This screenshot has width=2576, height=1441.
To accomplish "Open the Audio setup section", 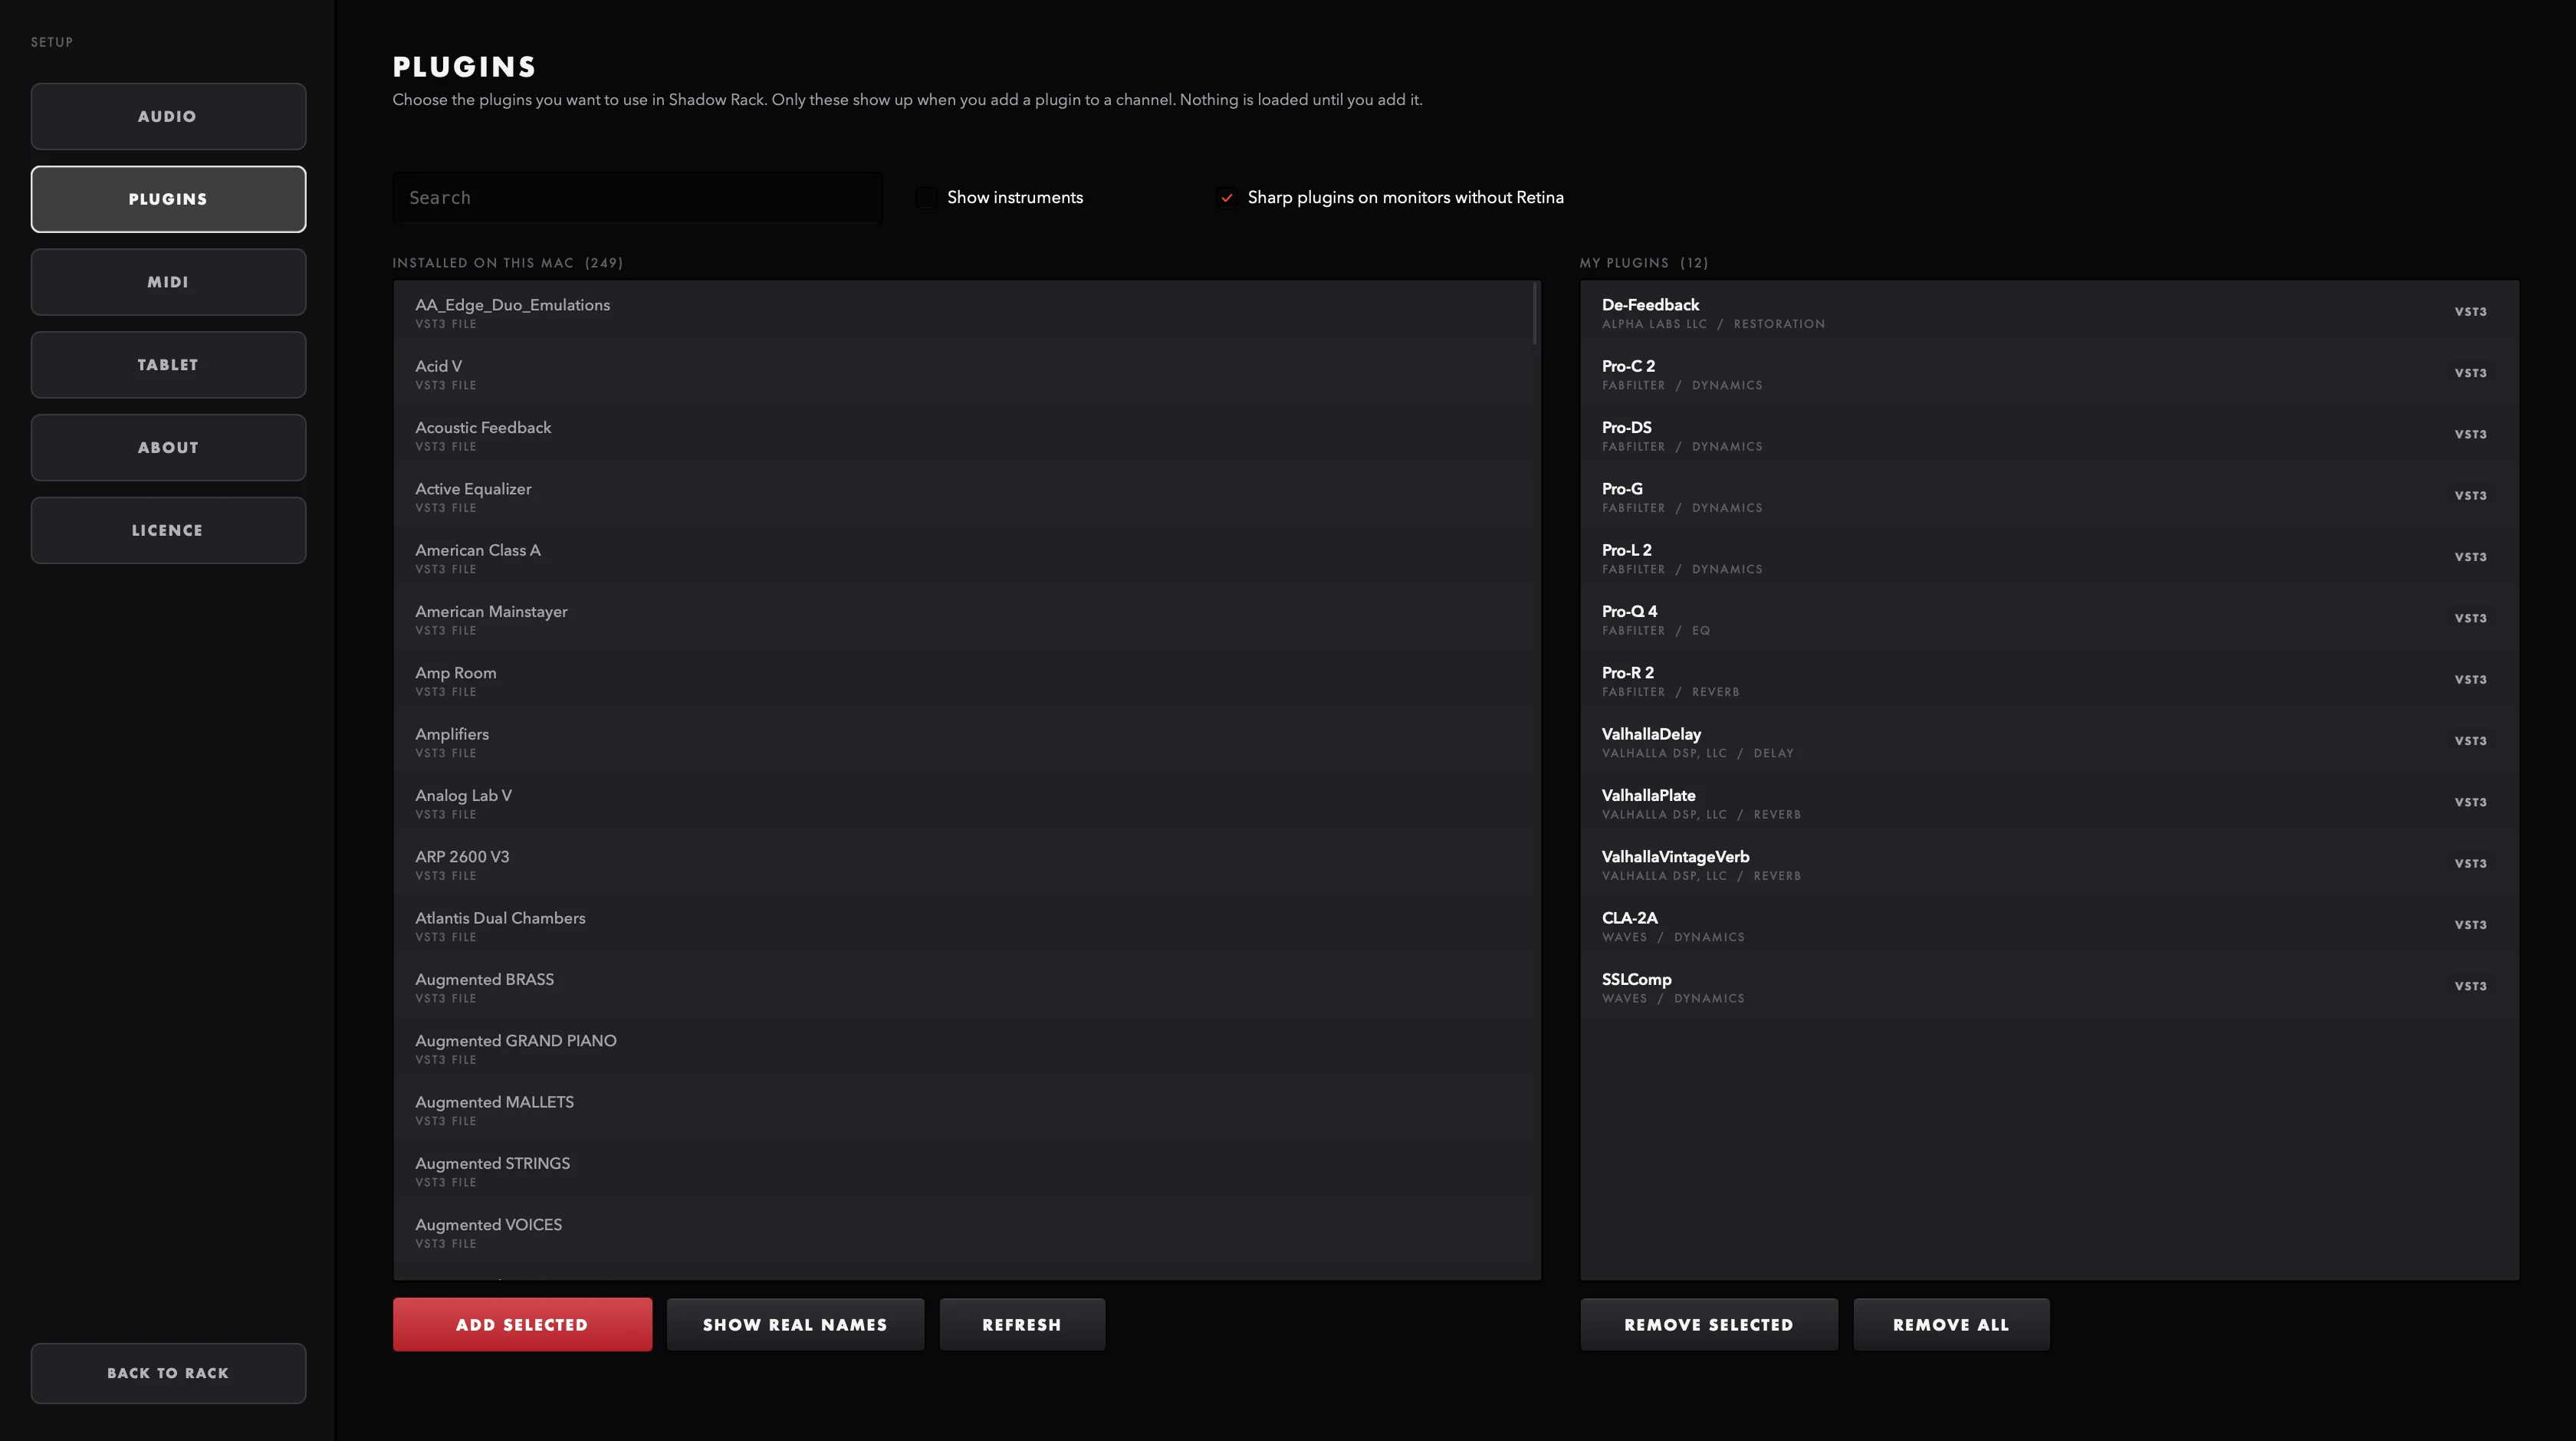I will (x=168, y=116).
